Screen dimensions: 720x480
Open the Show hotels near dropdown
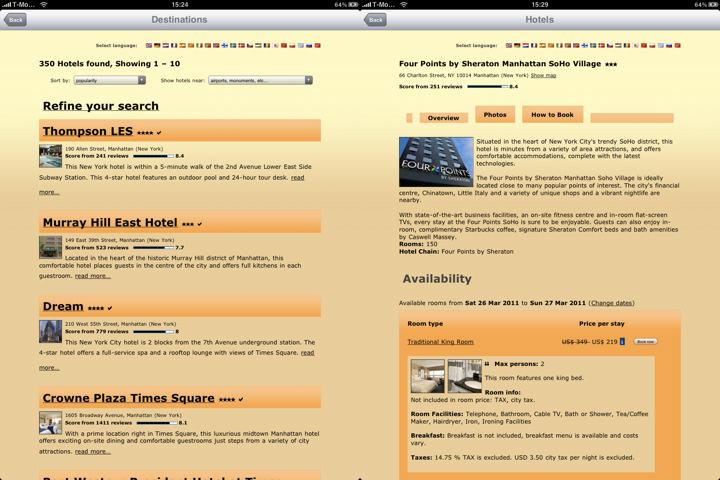coord(260,80)
